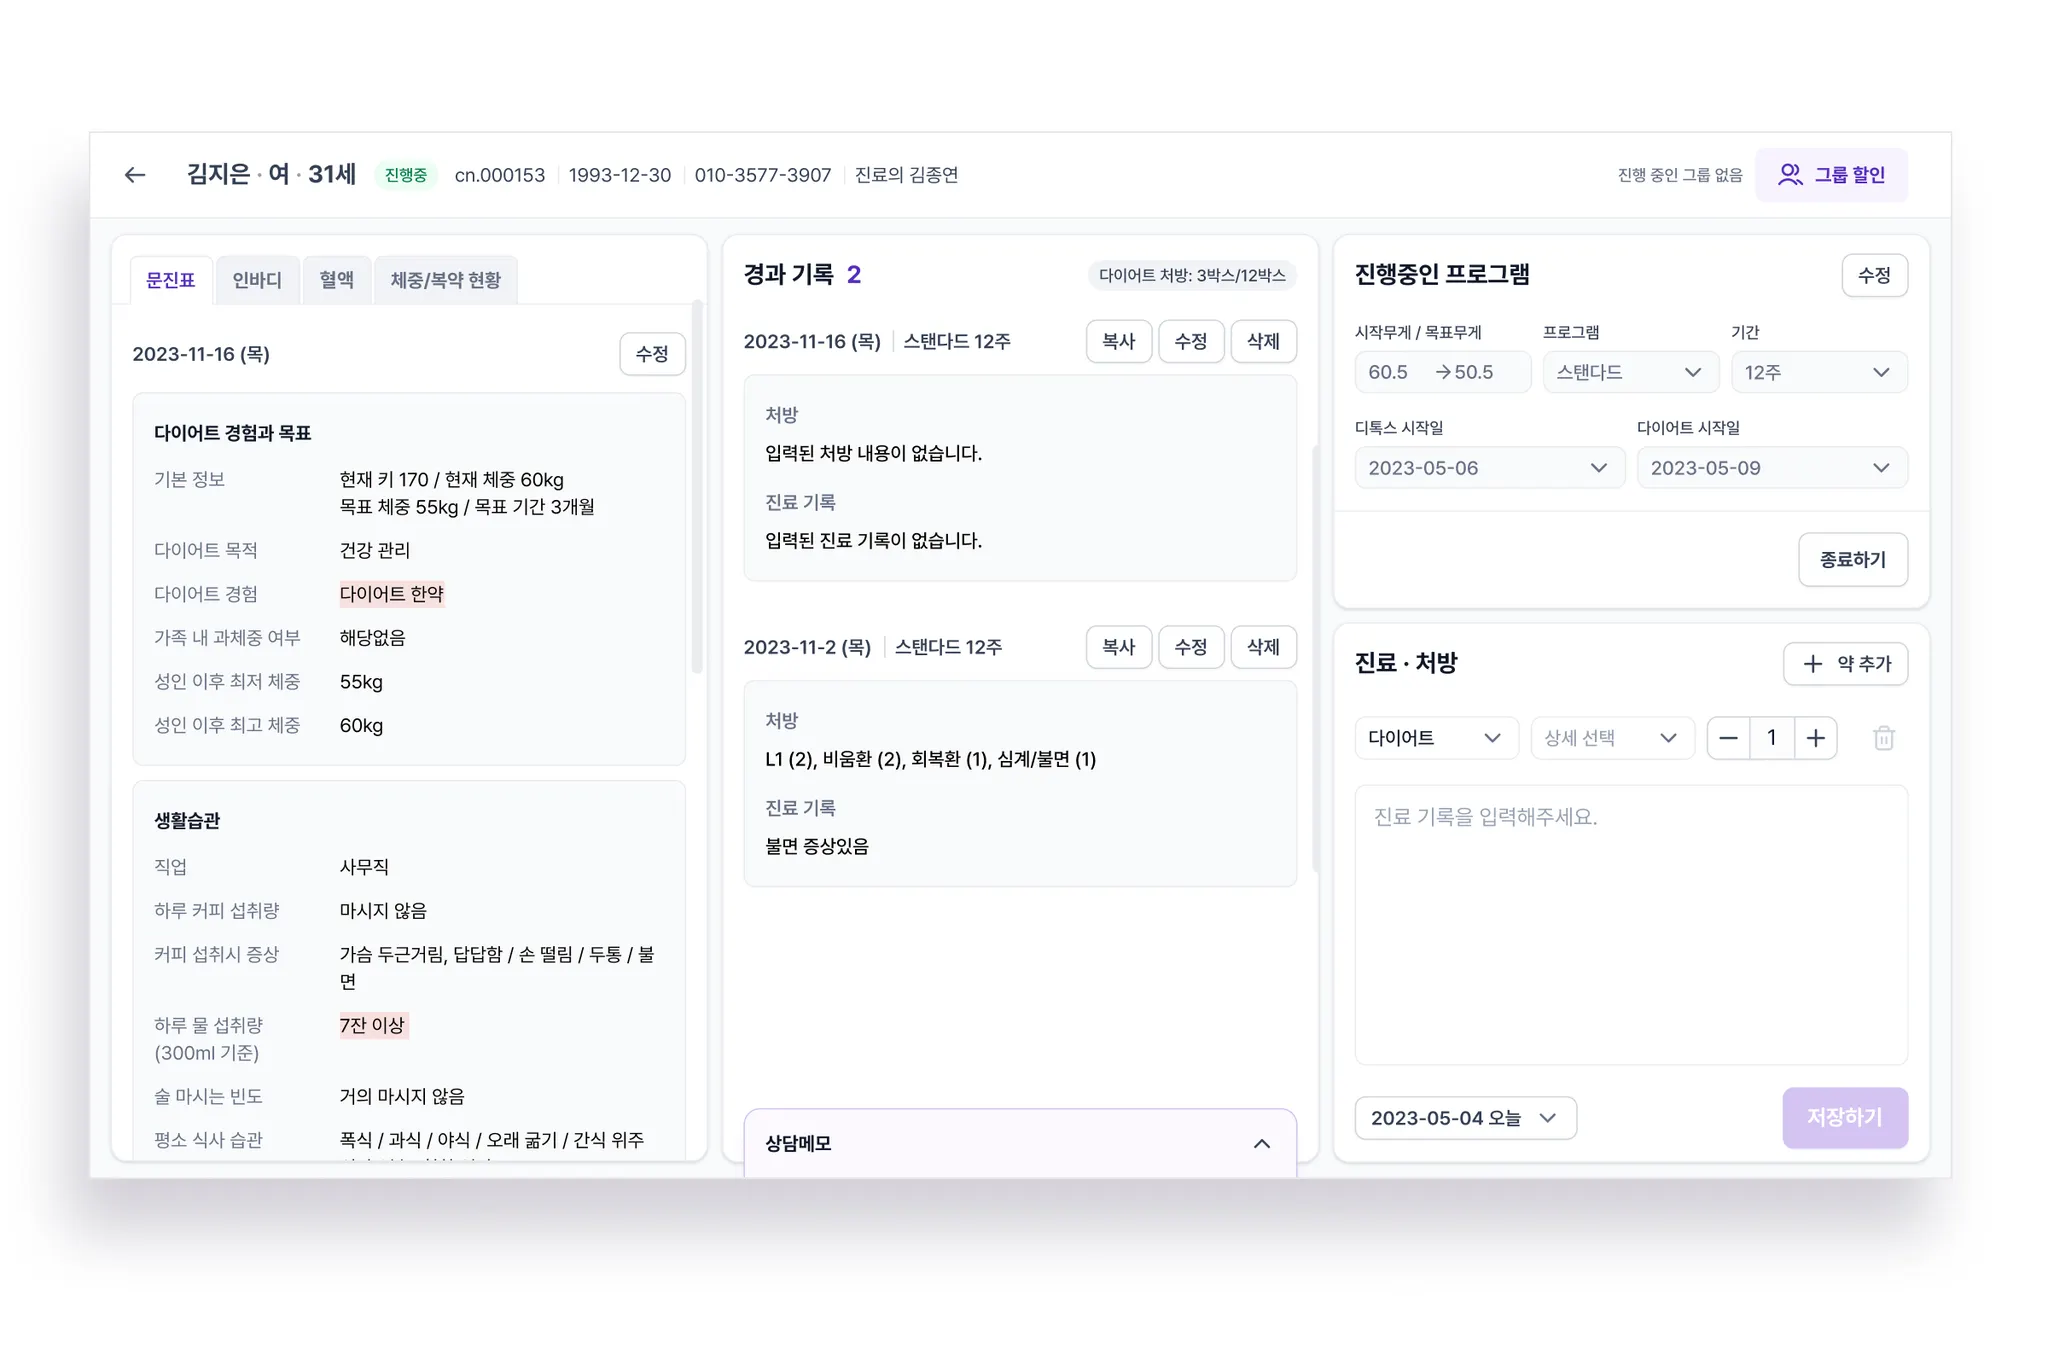Screen dimensions: 2048x1365
Task: Collapse the 상담메모 panel chevron
Action: 1261,1143
